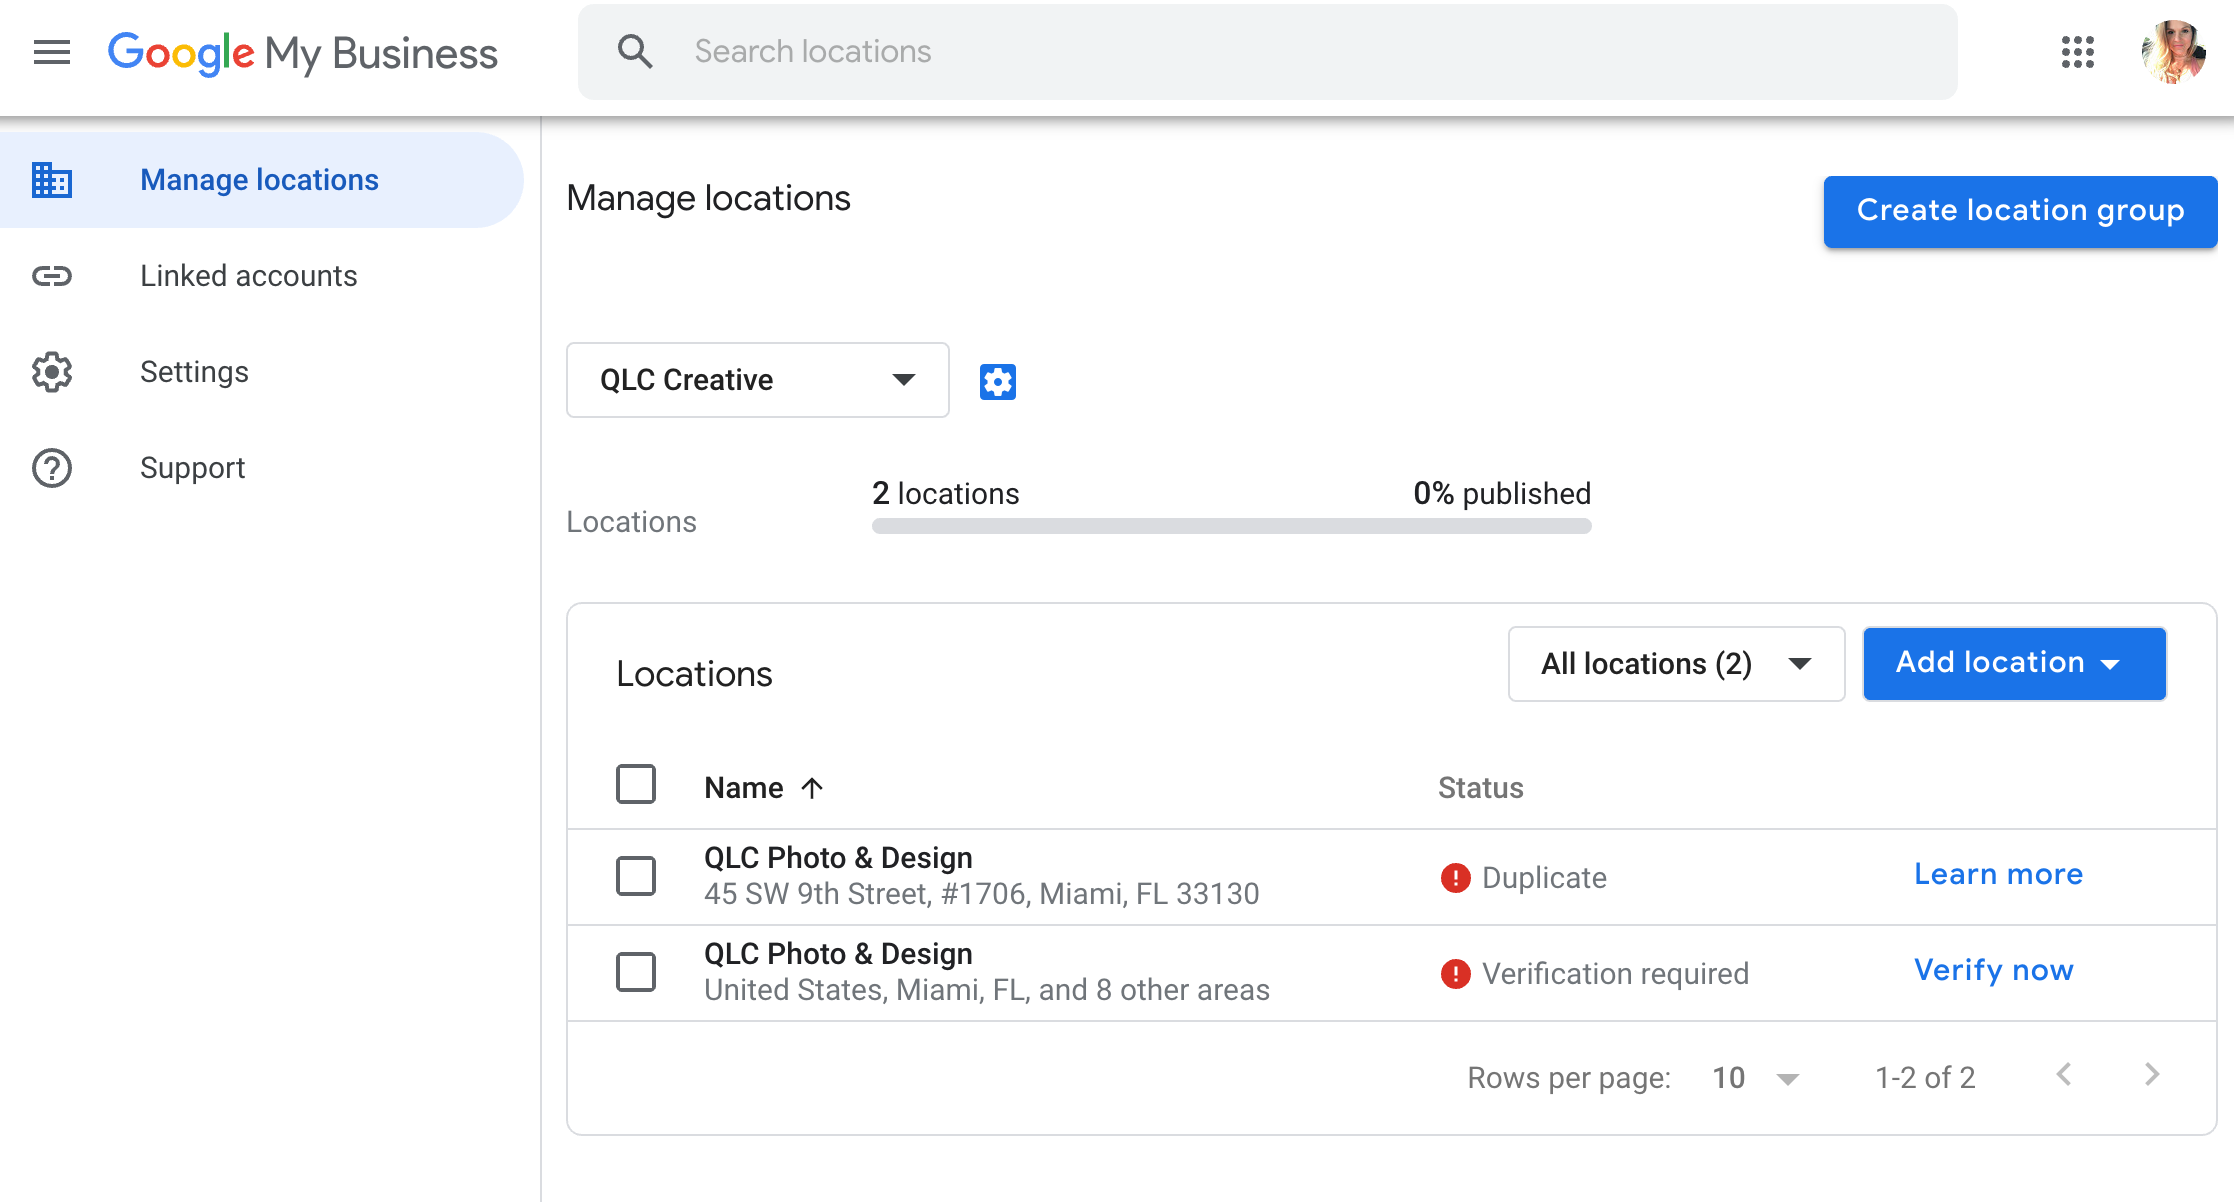The width and height of the screenshot is (2234, 1202).
Task: Open the Google apps grid
Action: [x=2077, y=52]
